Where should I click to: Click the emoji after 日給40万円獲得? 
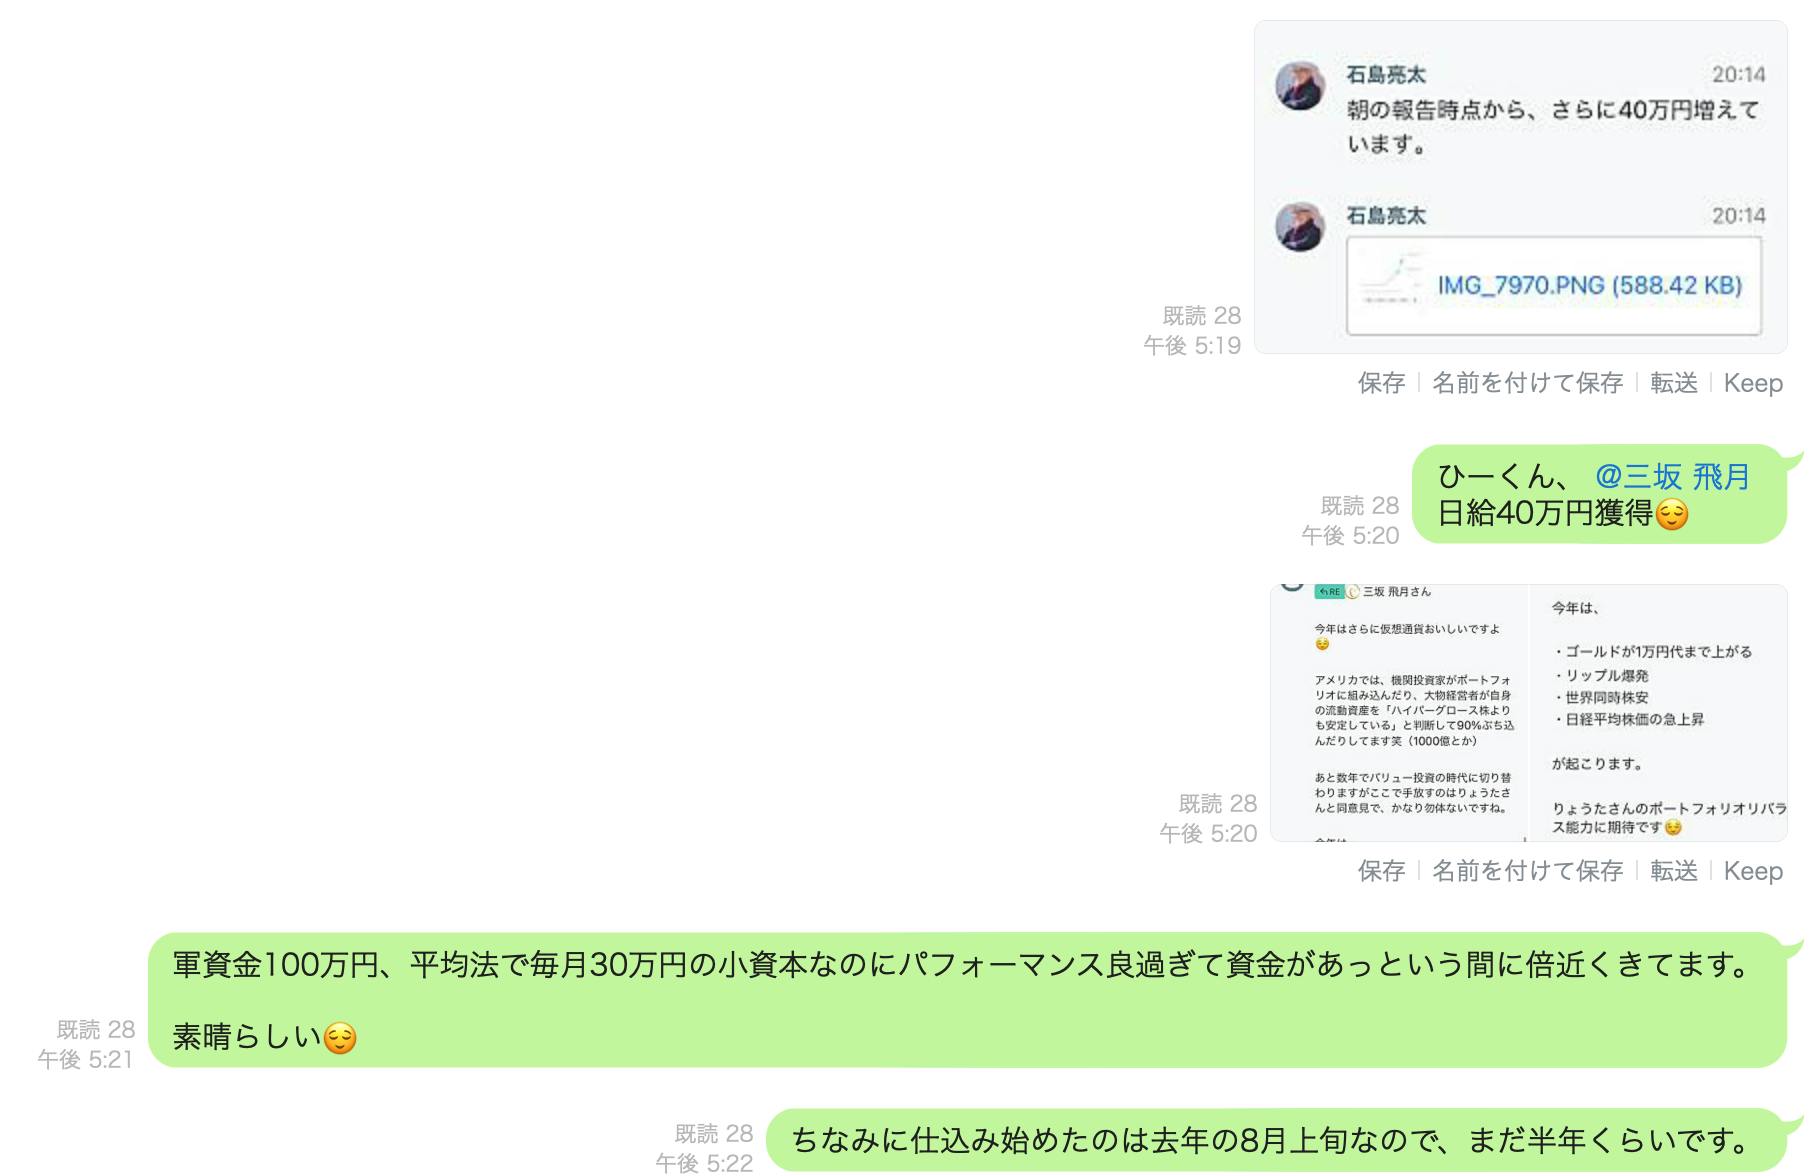click(1672, 514)
